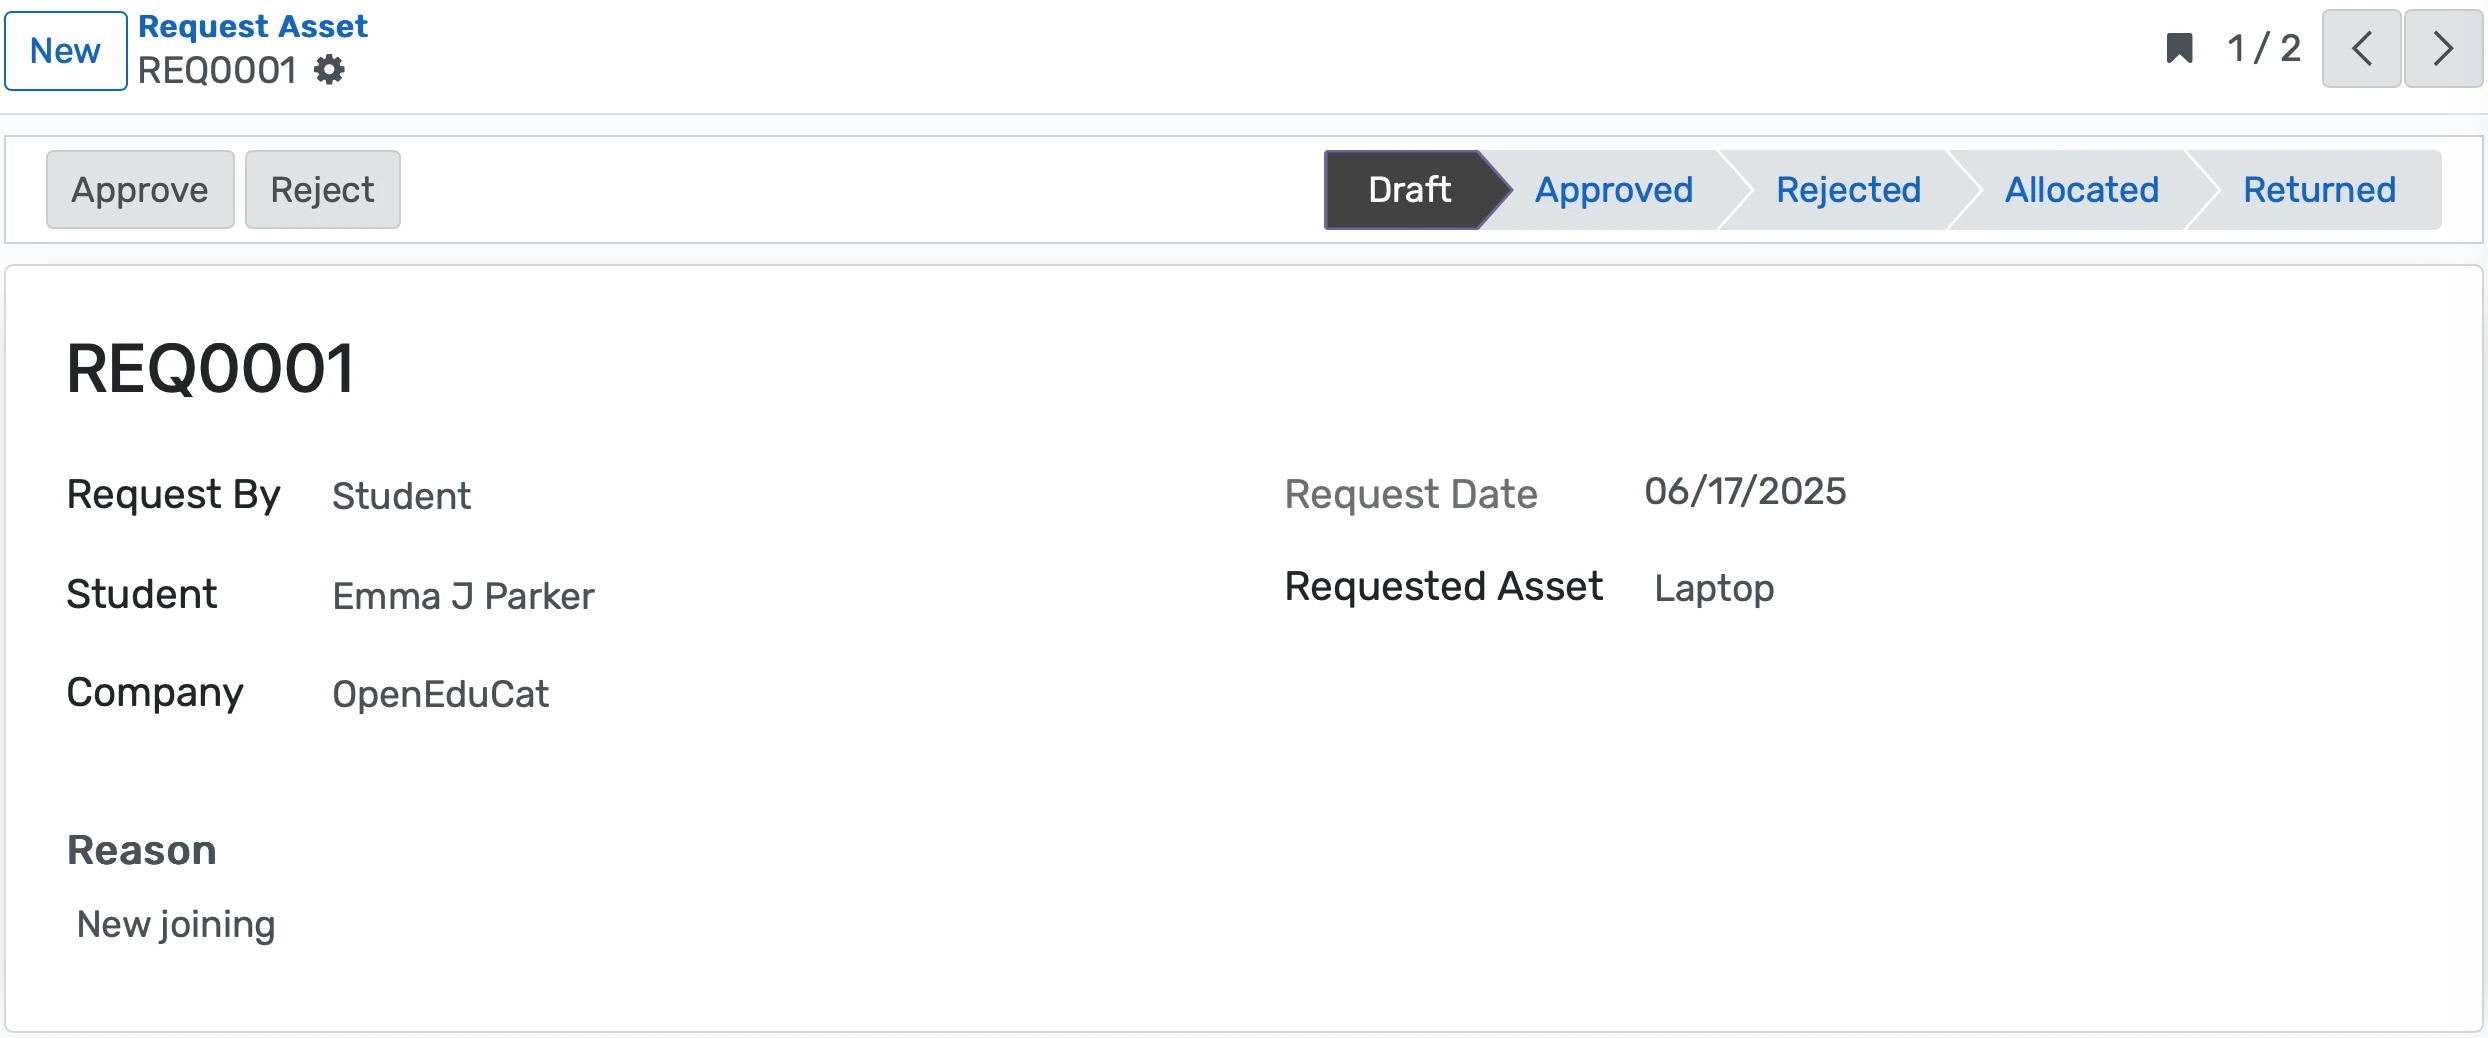Open the Request Asset breadcrumb
Viewport: 2488px width, 1038px height.
(252, 25)
